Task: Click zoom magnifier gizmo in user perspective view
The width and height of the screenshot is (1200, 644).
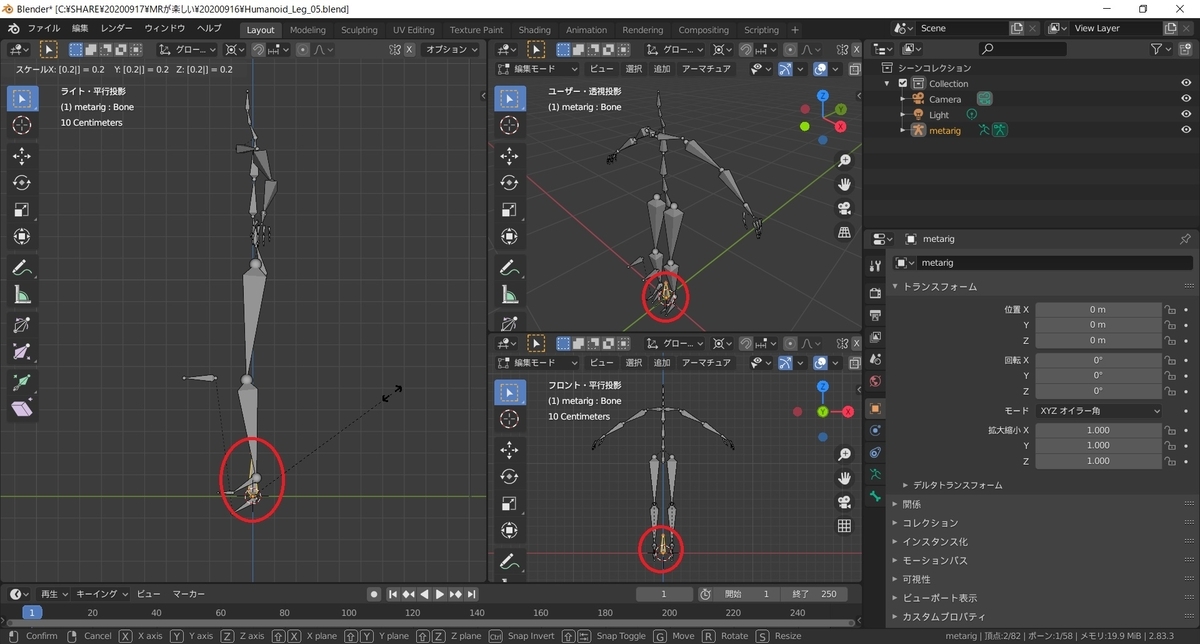Action: [x=844, y=160]
